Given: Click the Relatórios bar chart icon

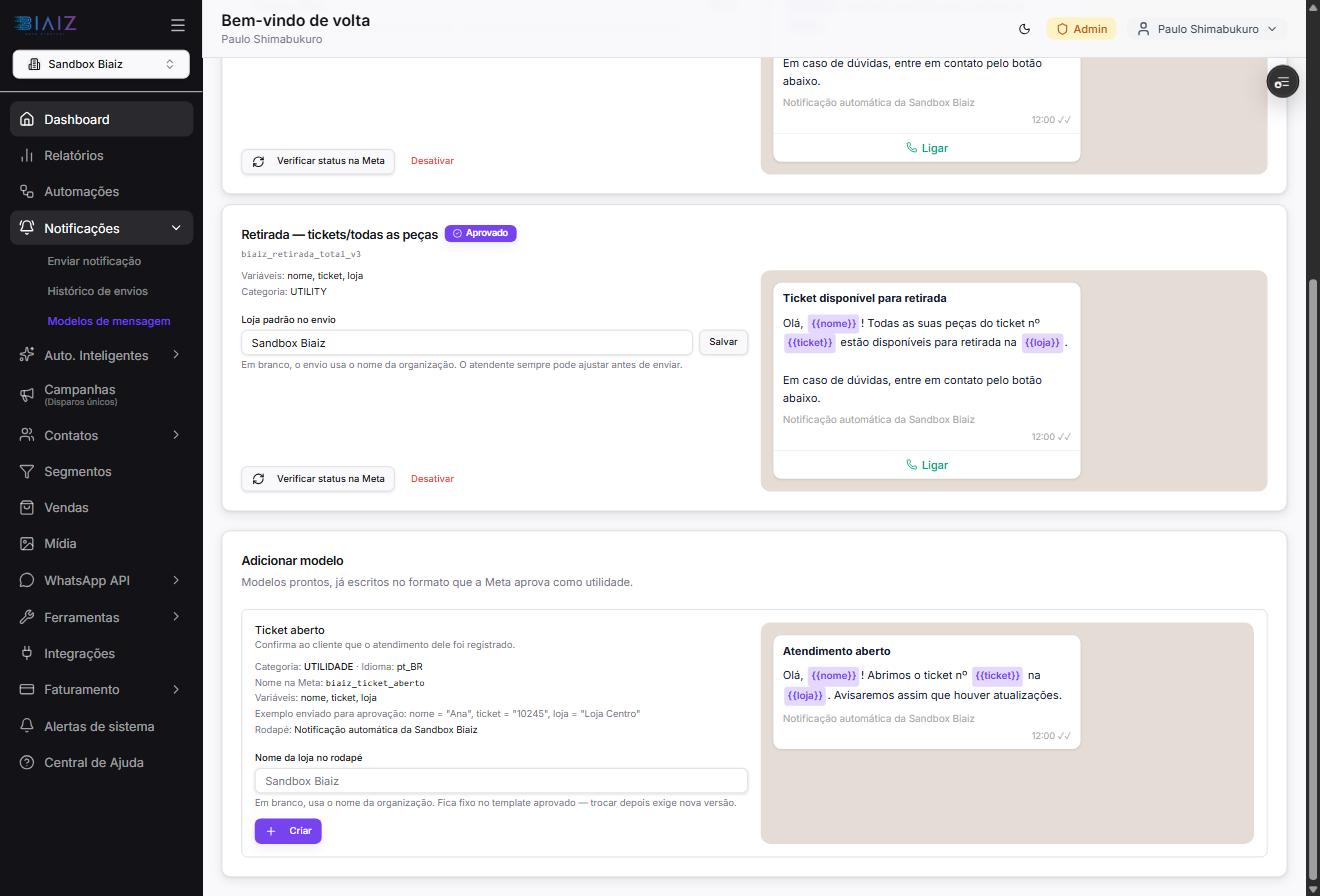Looking at the screenshot, I should tap(27, 155).
